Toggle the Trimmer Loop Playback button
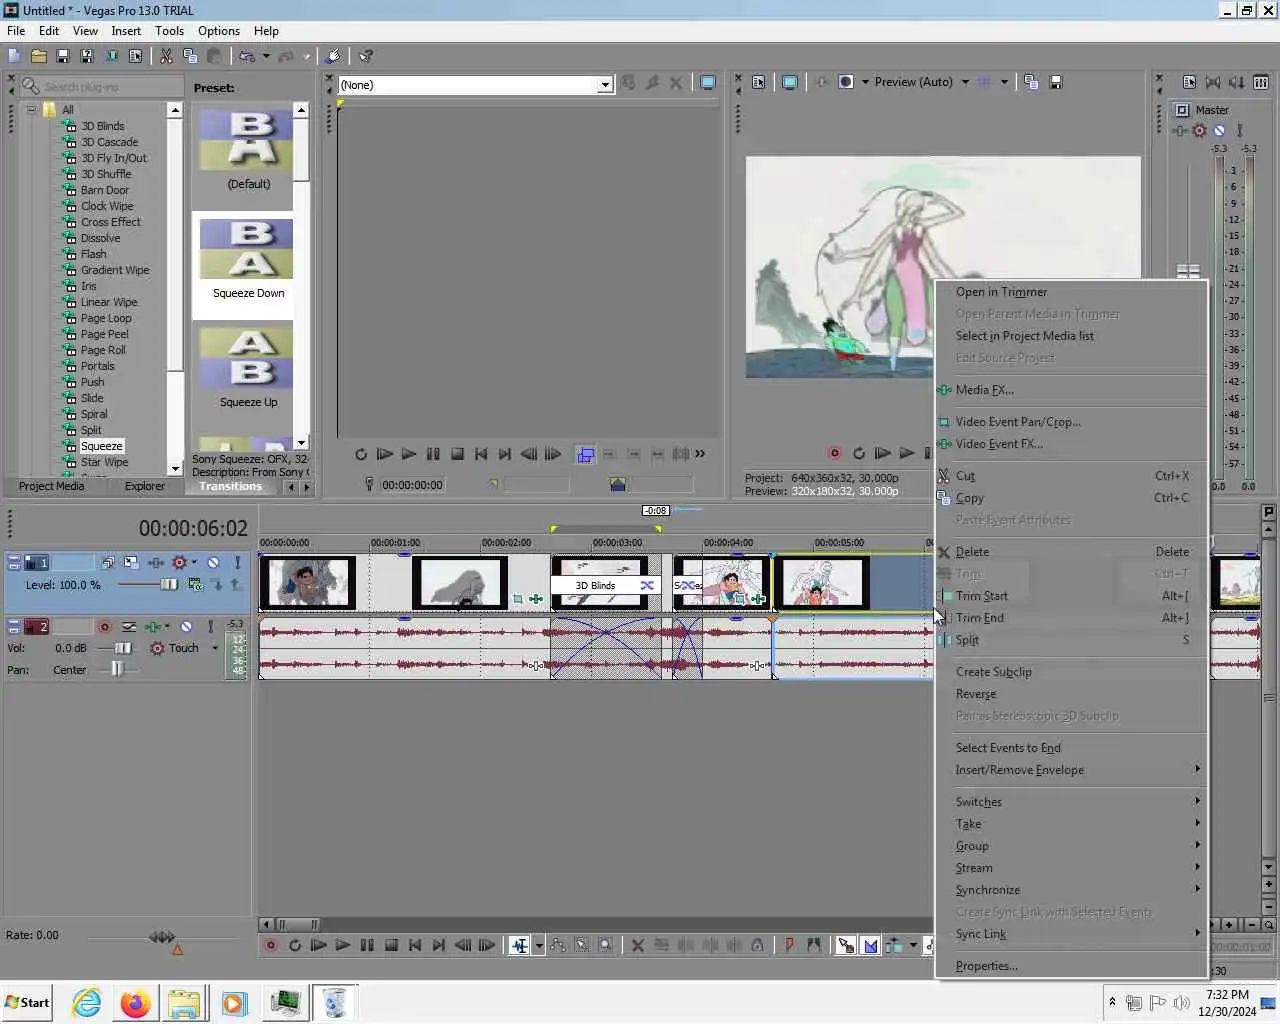 click(x=360, y=454)
